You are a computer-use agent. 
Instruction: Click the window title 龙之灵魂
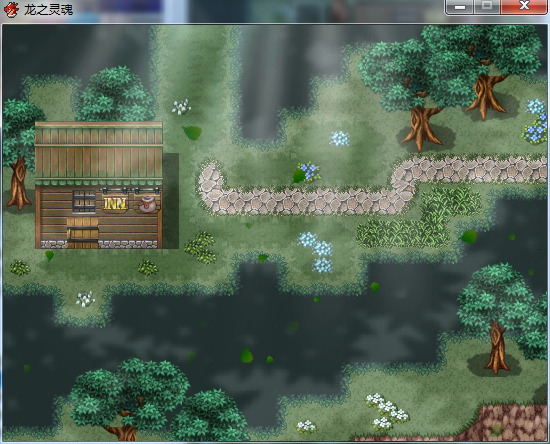point(49,10)
